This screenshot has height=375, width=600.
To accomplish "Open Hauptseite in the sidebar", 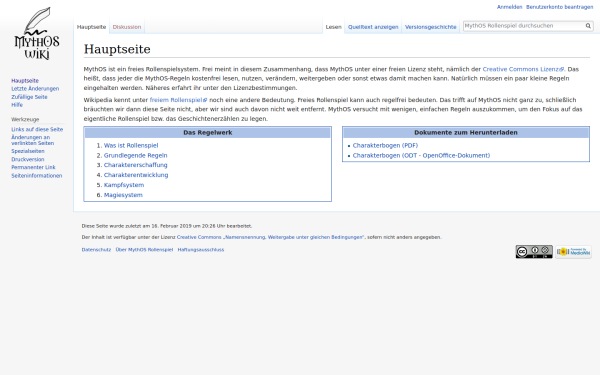I will [25, 81].
